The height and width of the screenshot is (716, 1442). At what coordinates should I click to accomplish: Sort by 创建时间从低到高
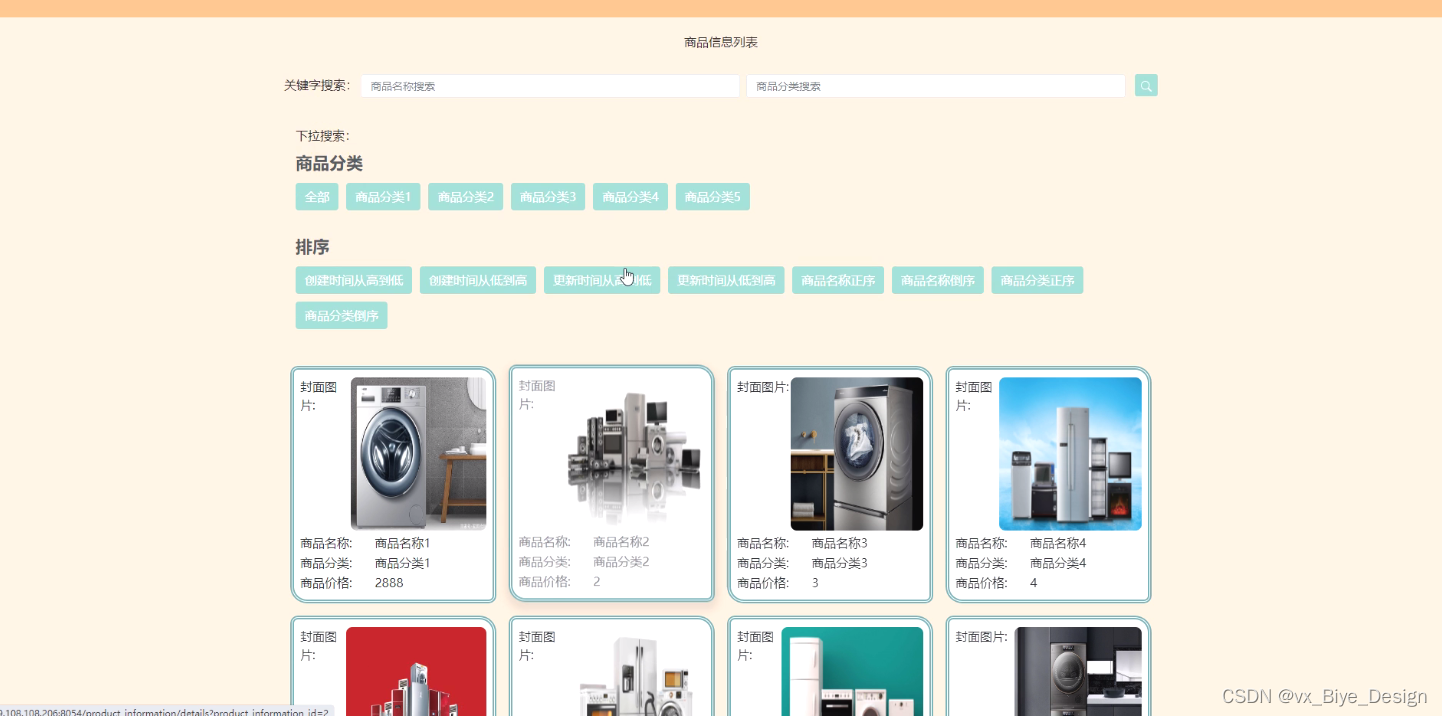(x=478, y=280)
